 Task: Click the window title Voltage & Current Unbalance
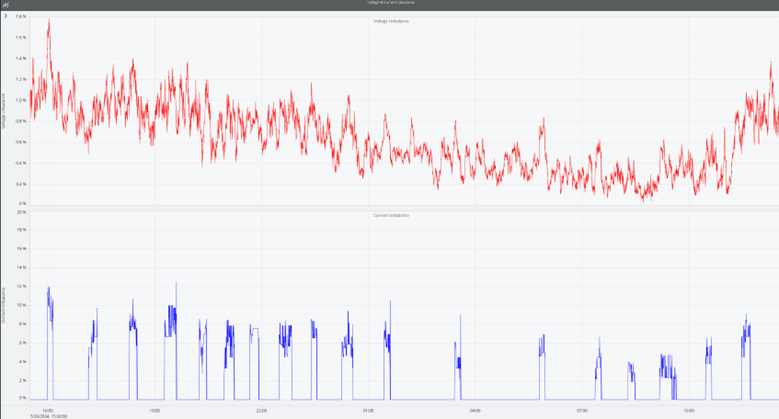coord(390,2)
